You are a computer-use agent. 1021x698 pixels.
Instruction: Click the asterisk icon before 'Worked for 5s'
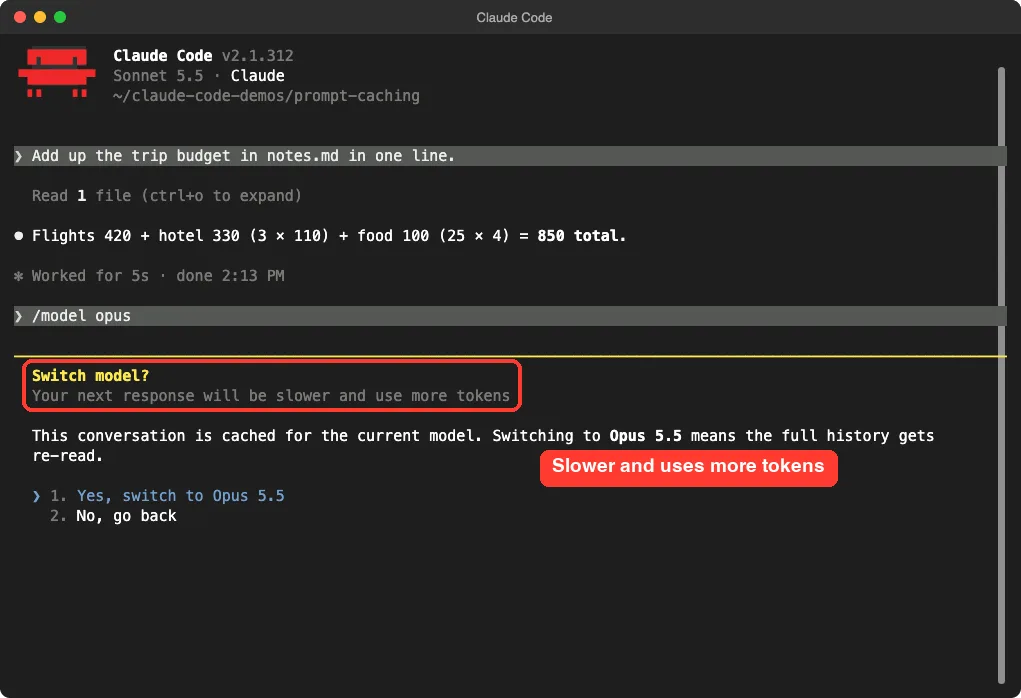tap(19, 276)
